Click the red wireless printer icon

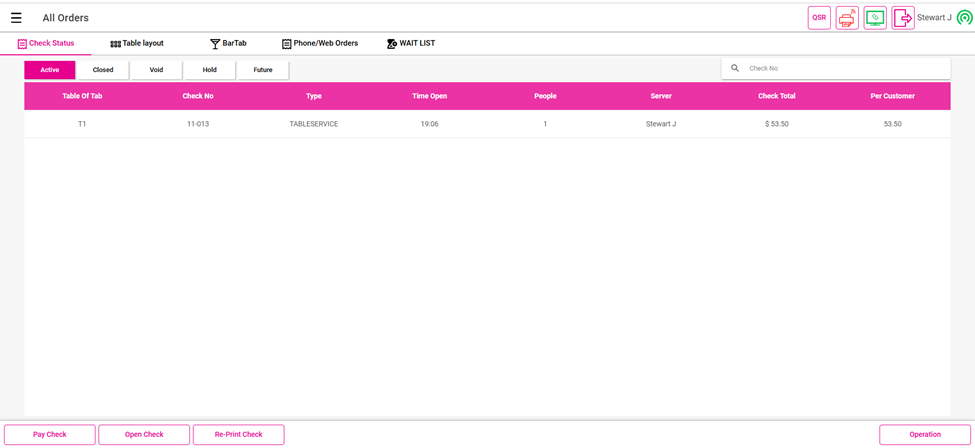click(847, 18)
